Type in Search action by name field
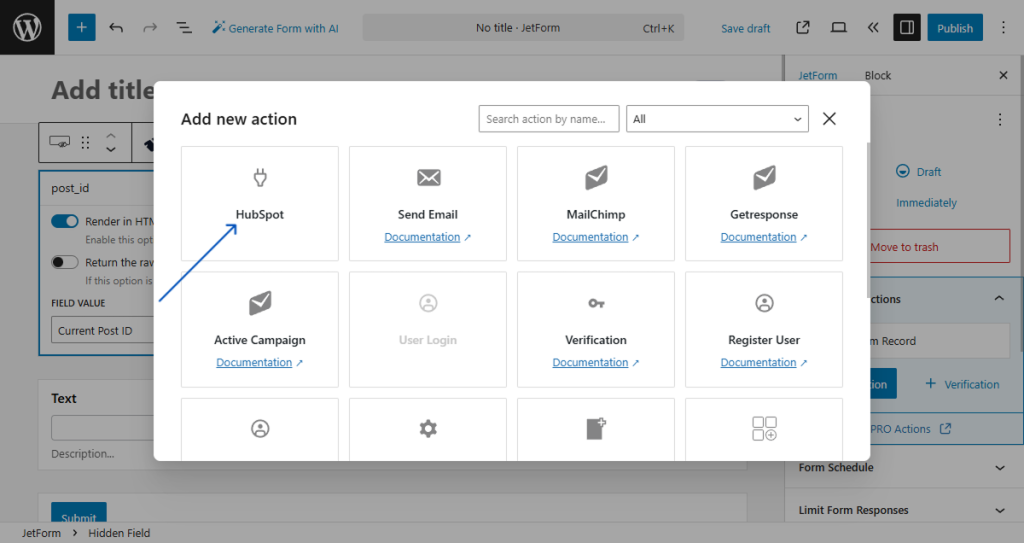This screenshot has width=1024, height=543. coord(549,119)
